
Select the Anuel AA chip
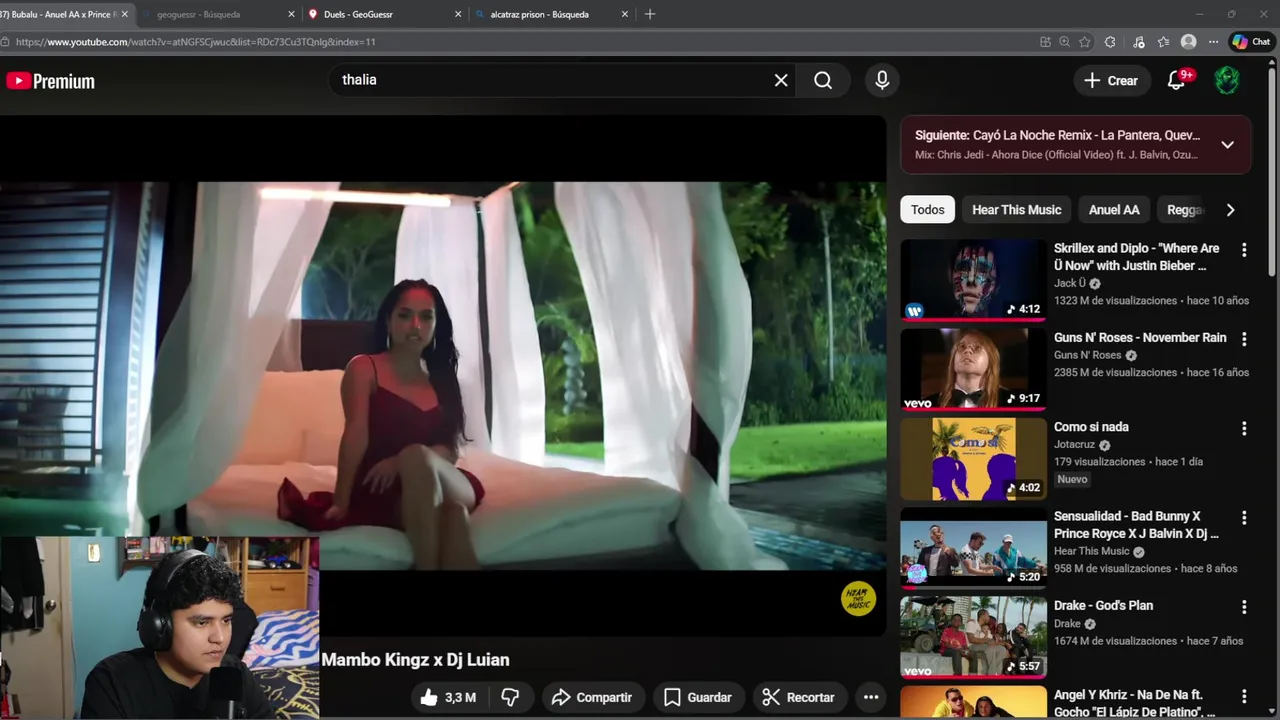1114,210
